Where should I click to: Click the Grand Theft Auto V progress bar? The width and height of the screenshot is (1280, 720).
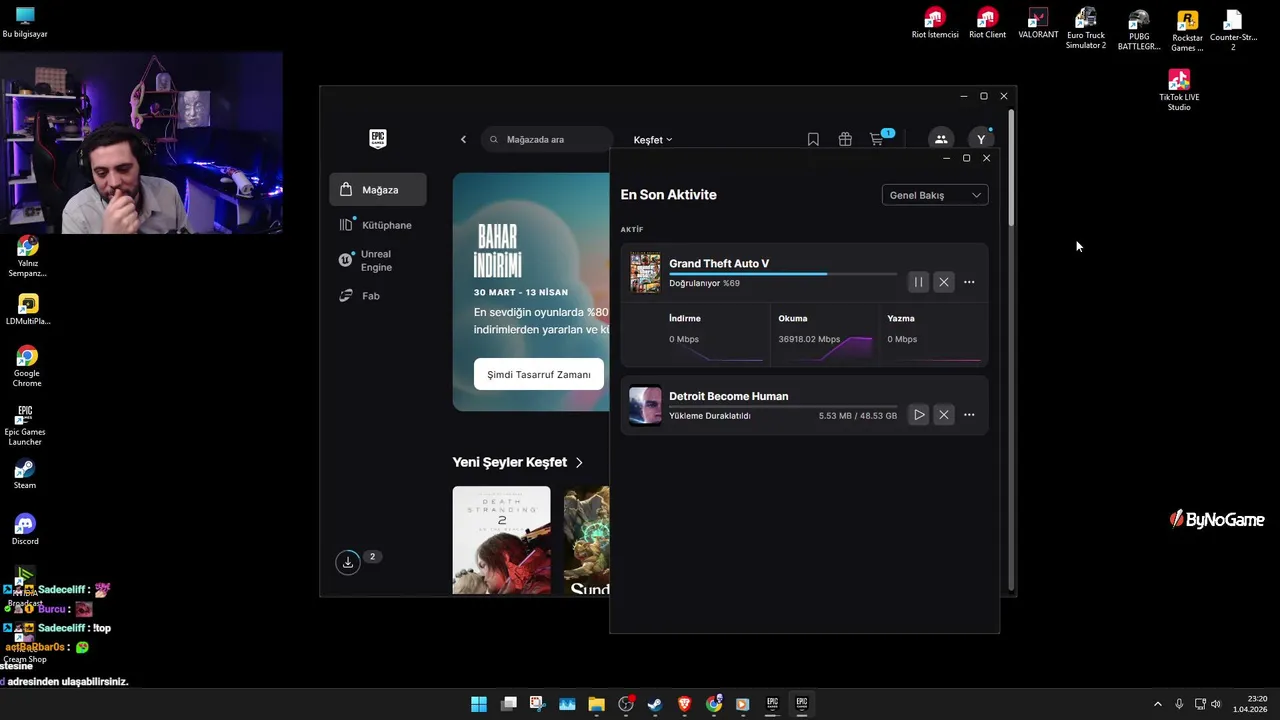pos(783,273)
